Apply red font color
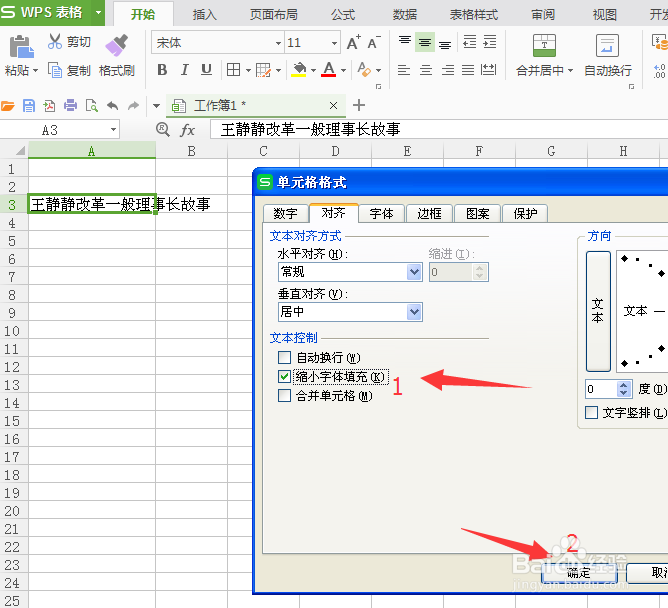The width and height of the screenshot is (668, 608). (328, 69)
